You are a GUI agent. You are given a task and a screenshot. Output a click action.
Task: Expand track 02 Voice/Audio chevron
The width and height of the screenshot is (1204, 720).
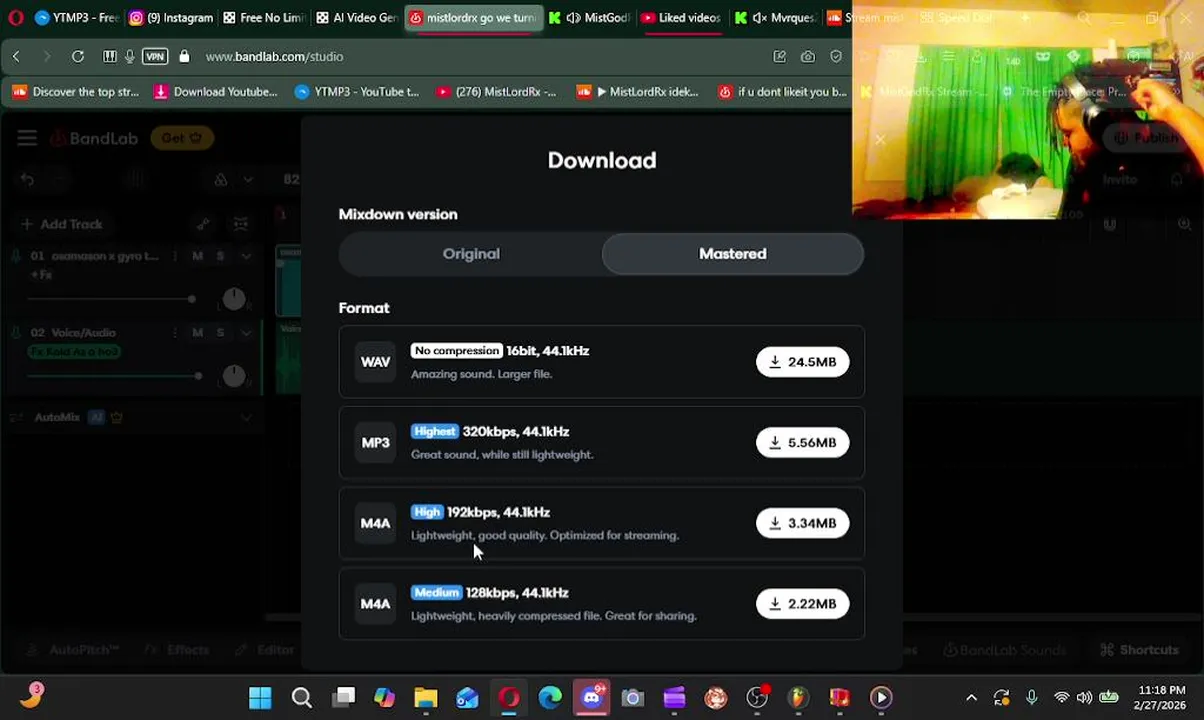(x=245, y=333)
